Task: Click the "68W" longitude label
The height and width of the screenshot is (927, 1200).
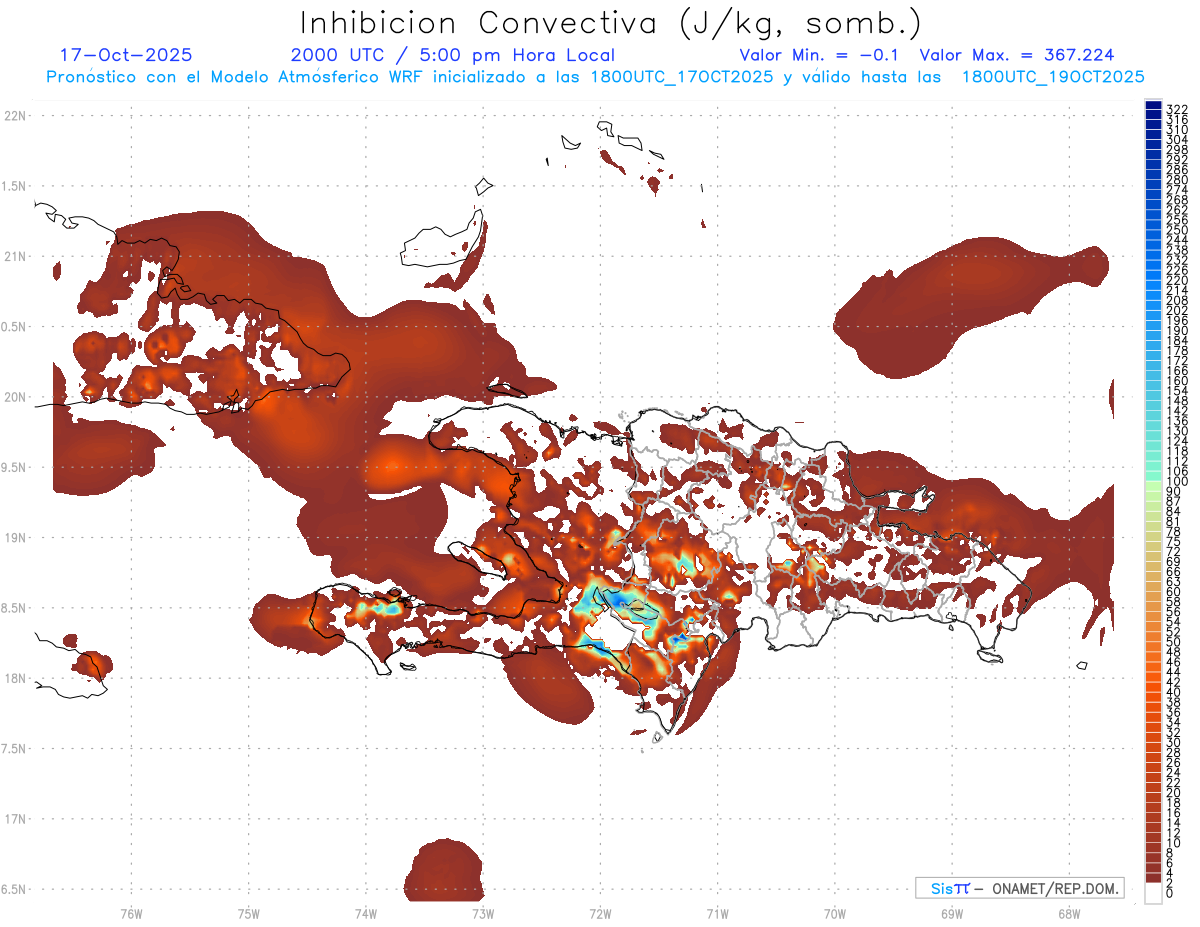Action: (1068, 913)
